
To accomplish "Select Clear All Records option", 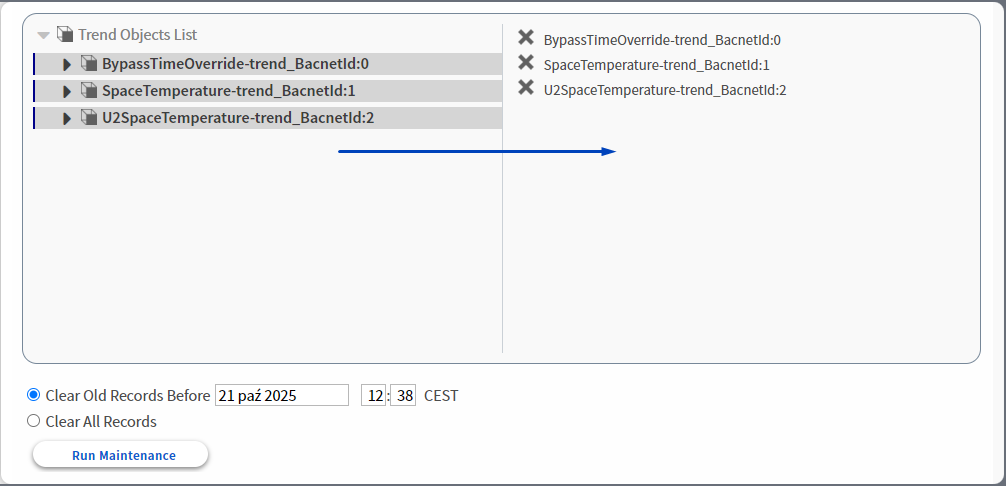I will (34, 421).
